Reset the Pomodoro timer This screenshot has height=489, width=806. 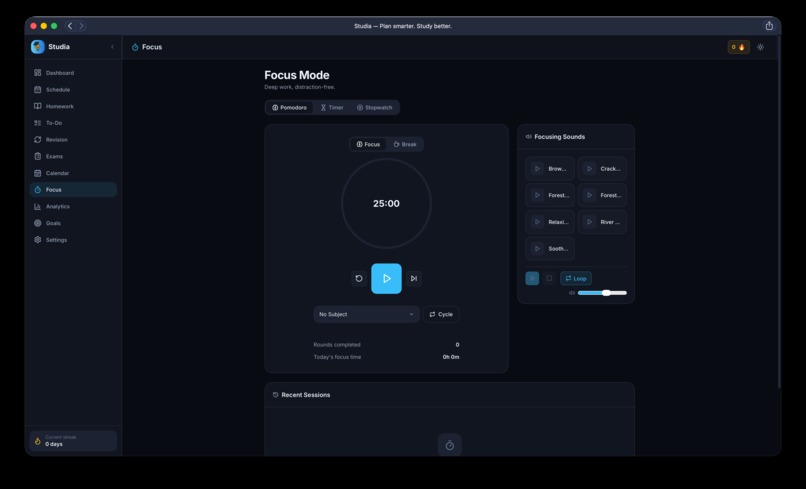coord(359,279)
